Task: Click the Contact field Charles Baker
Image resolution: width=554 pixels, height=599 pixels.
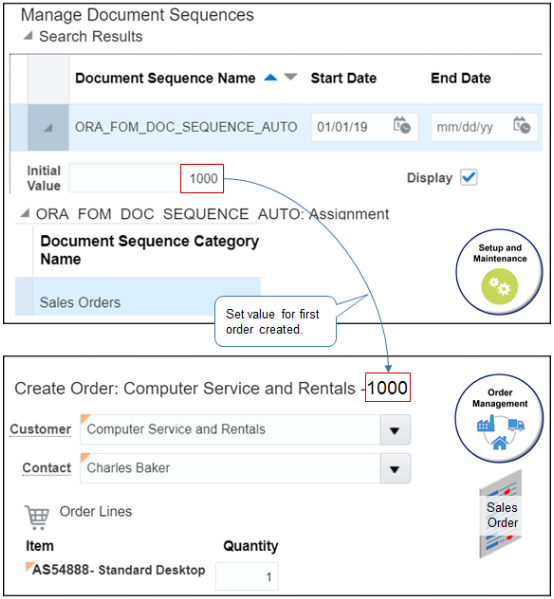Action: point(230,468)
